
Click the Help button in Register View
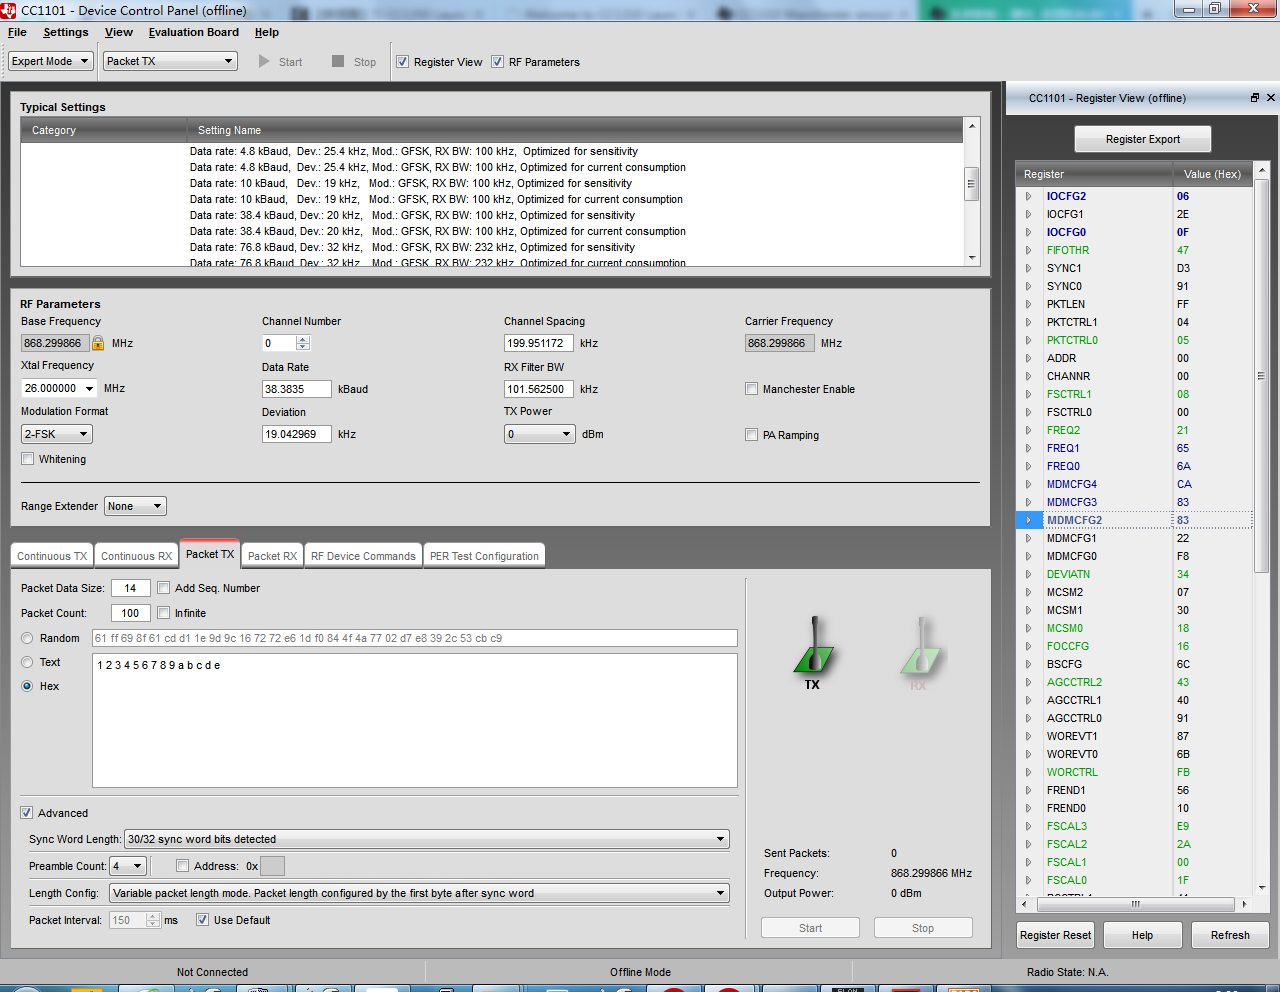pos(1142,935)
